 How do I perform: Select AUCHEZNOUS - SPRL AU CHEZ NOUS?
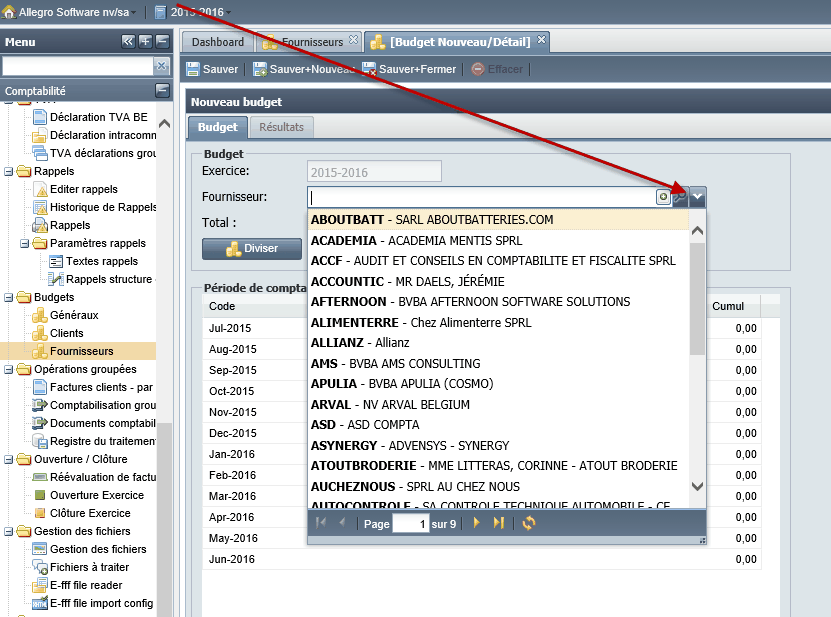[498, 486]
